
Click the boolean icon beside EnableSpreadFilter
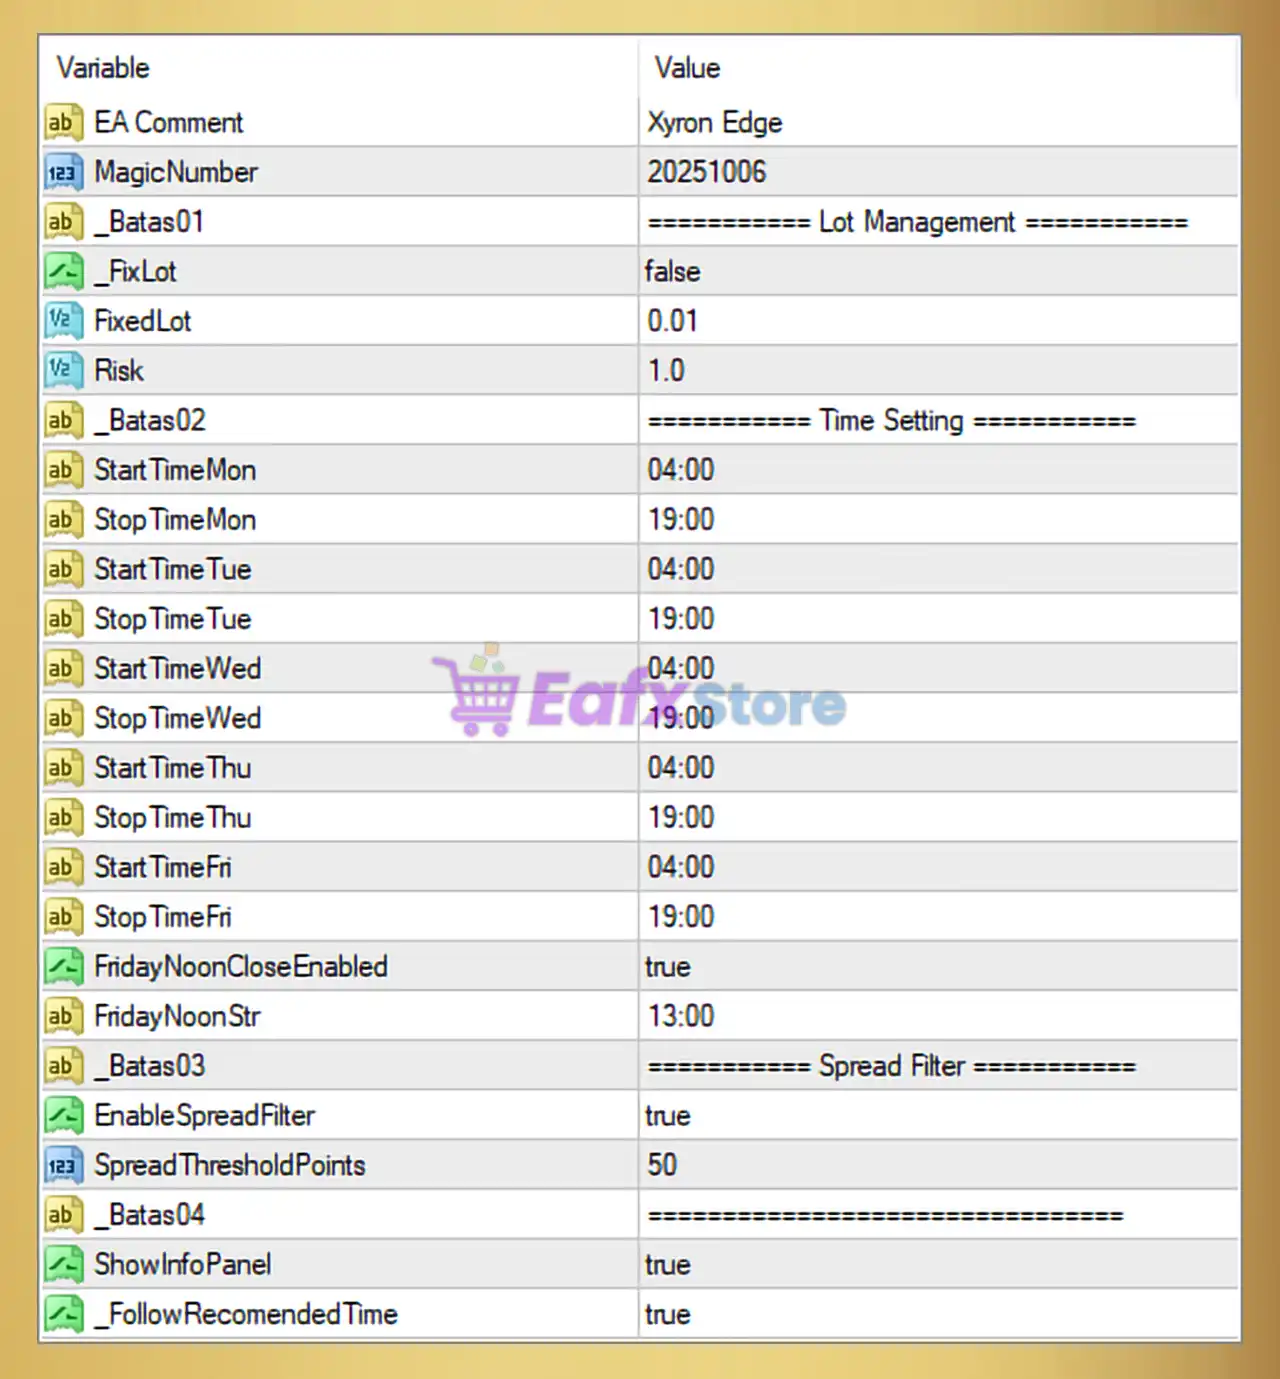(63, 1115)
